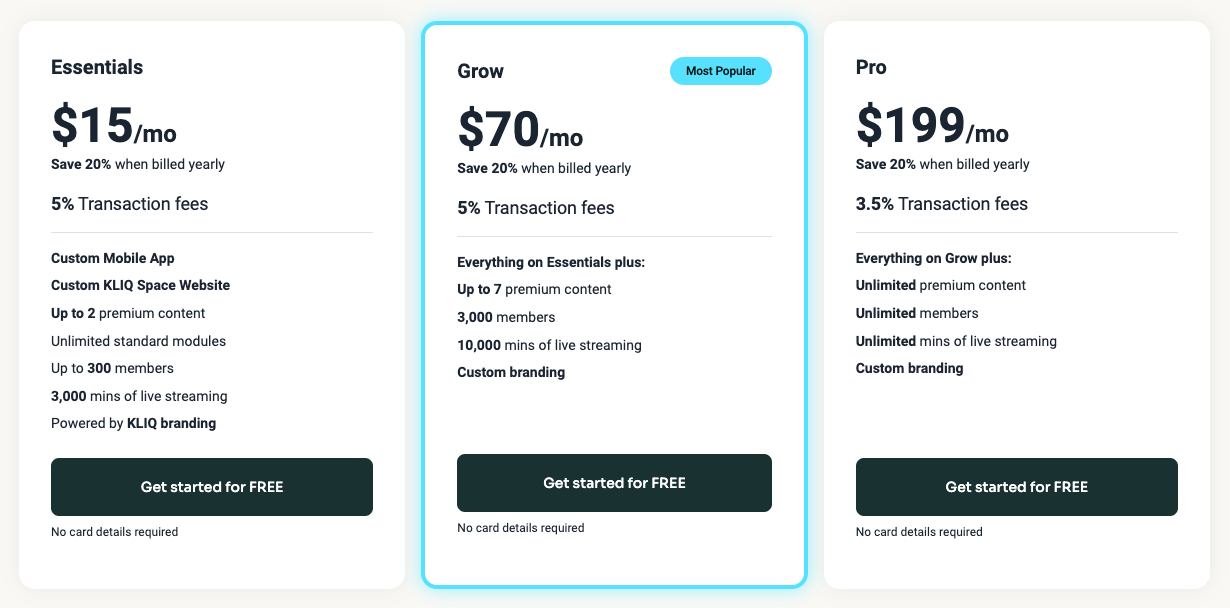The height and width of the screenshot is (608, 1230).
Task: Click the 3.5% Transaction fees text
Action: tap(941, 204)
